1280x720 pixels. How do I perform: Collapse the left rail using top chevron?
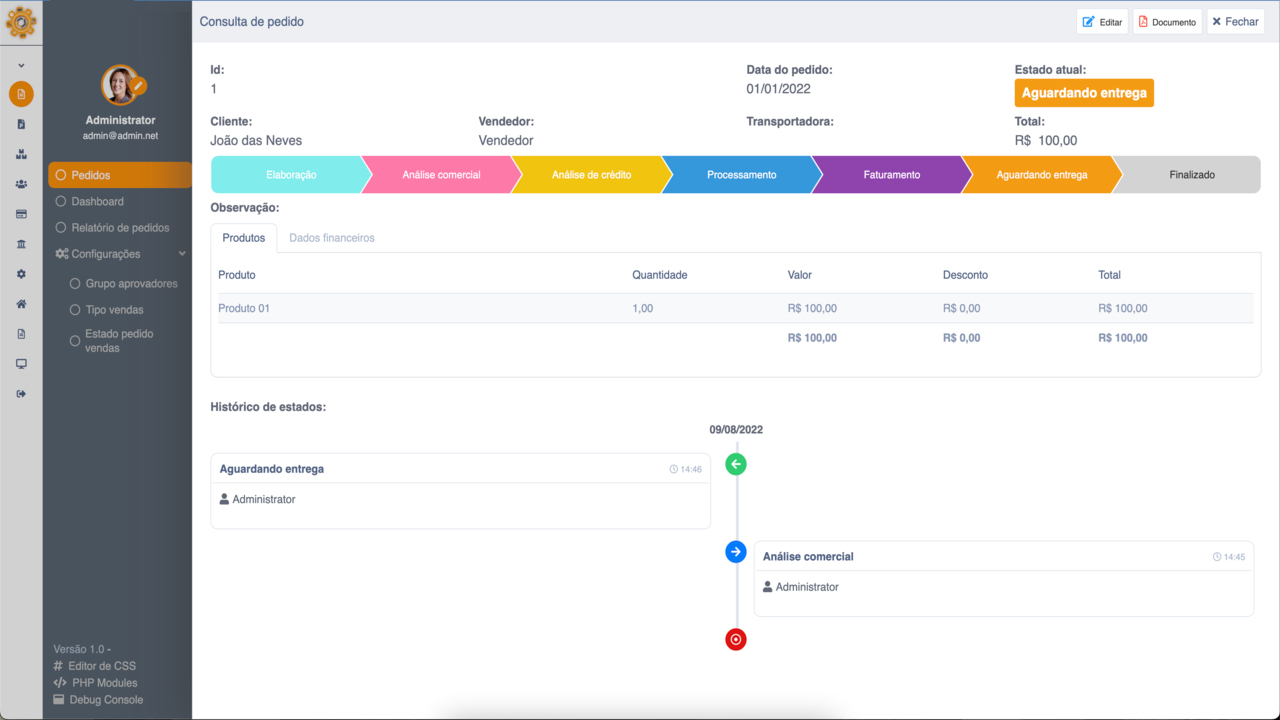coord(21,66)
